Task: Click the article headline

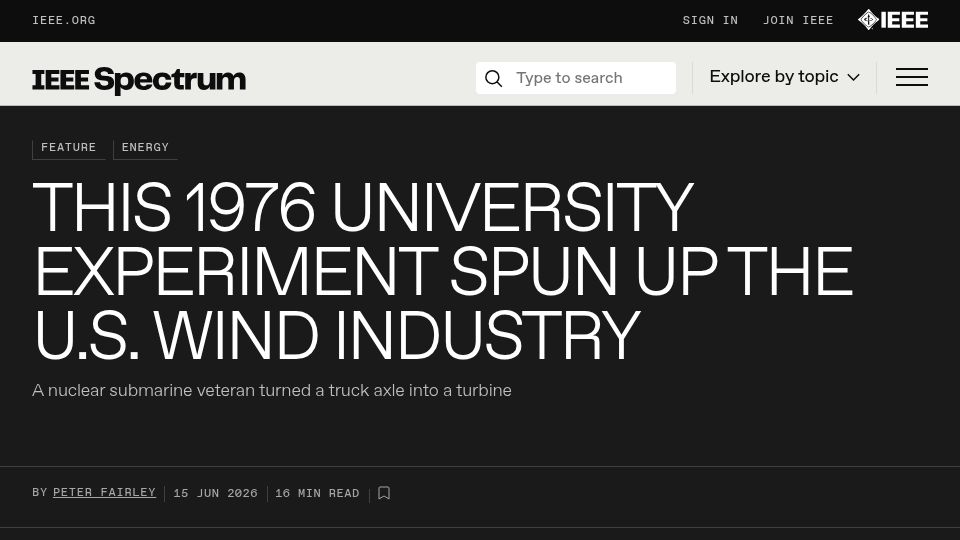Action: click(442, 272)
